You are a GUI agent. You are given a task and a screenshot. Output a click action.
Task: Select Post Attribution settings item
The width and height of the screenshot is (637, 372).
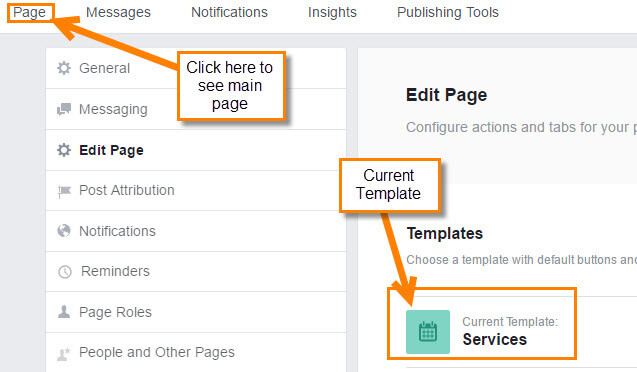196,190
